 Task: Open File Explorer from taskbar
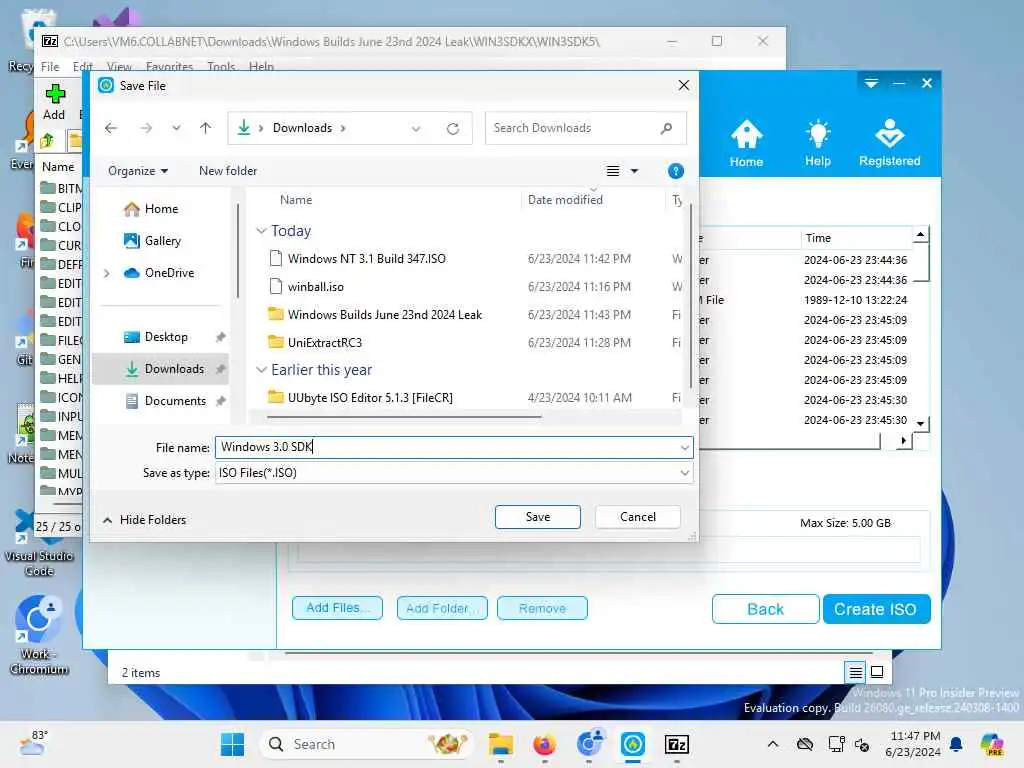coord(500,744)
